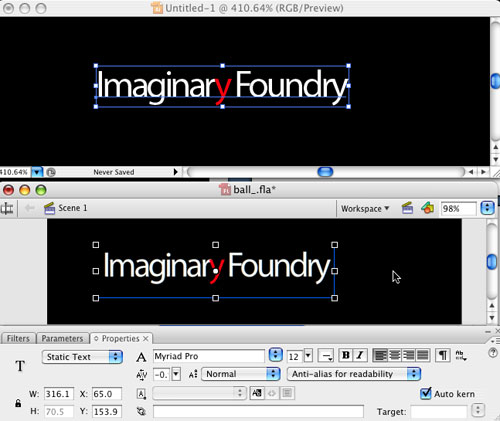This screenshot has width=500, height=421.
Task: Open the letter spacing slider arrow
Action: point(176,374)
